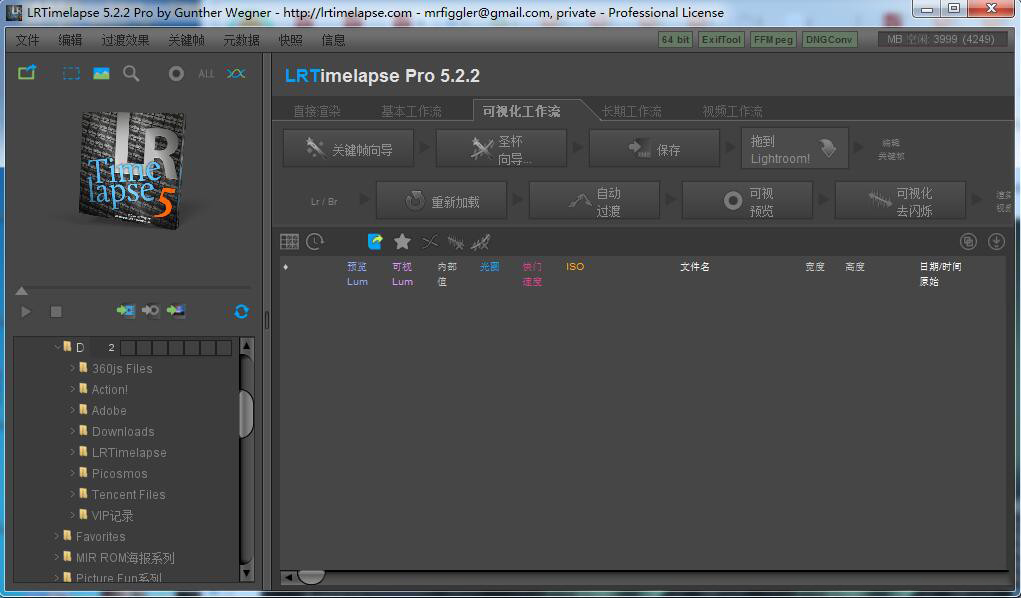The width and height of the screenshot is (1021, 598).
Task: Switch to the 基本工作流 tab
Action: point(412,111)
